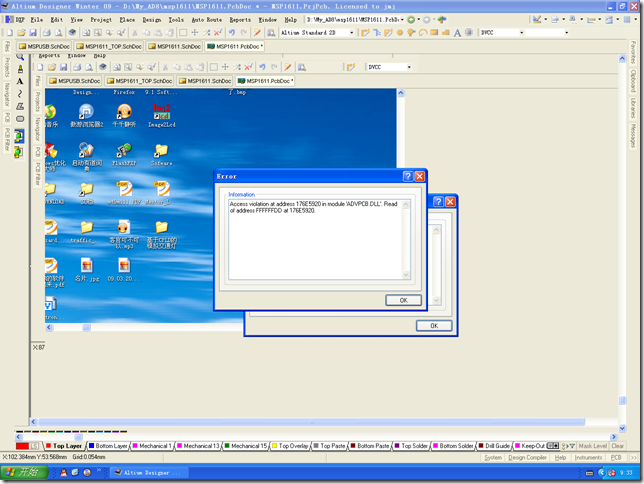Viewport: 644px width, 484px height.
Task: Click the text A icon in left tool strip
Action: [20, 81]
